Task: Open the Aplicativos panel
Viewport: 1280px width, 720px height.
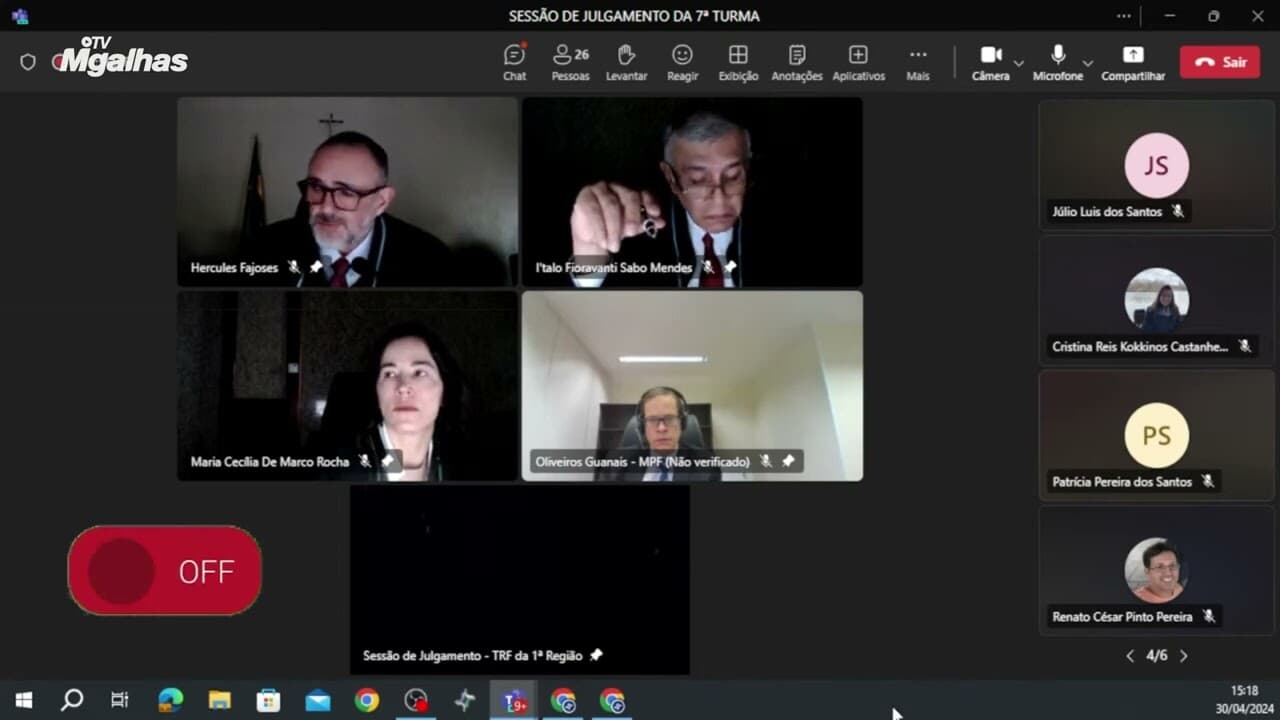Action: (x=858, y=62)
